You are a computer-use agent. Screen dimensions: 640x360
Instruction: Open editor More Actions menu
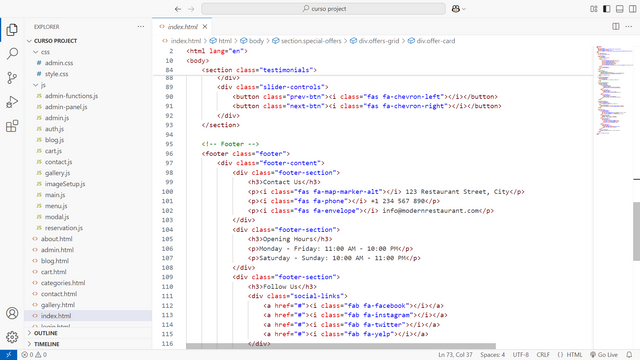(x=629, y=27)
